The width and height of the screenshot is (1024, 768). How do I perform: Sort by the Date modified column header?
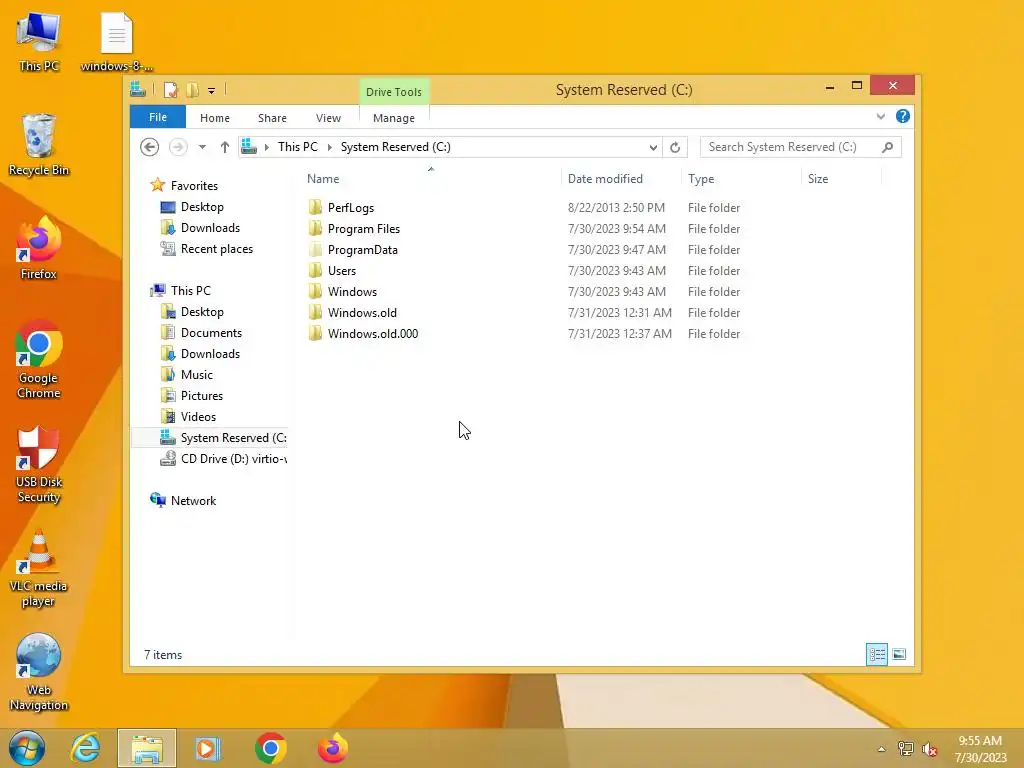620,178
